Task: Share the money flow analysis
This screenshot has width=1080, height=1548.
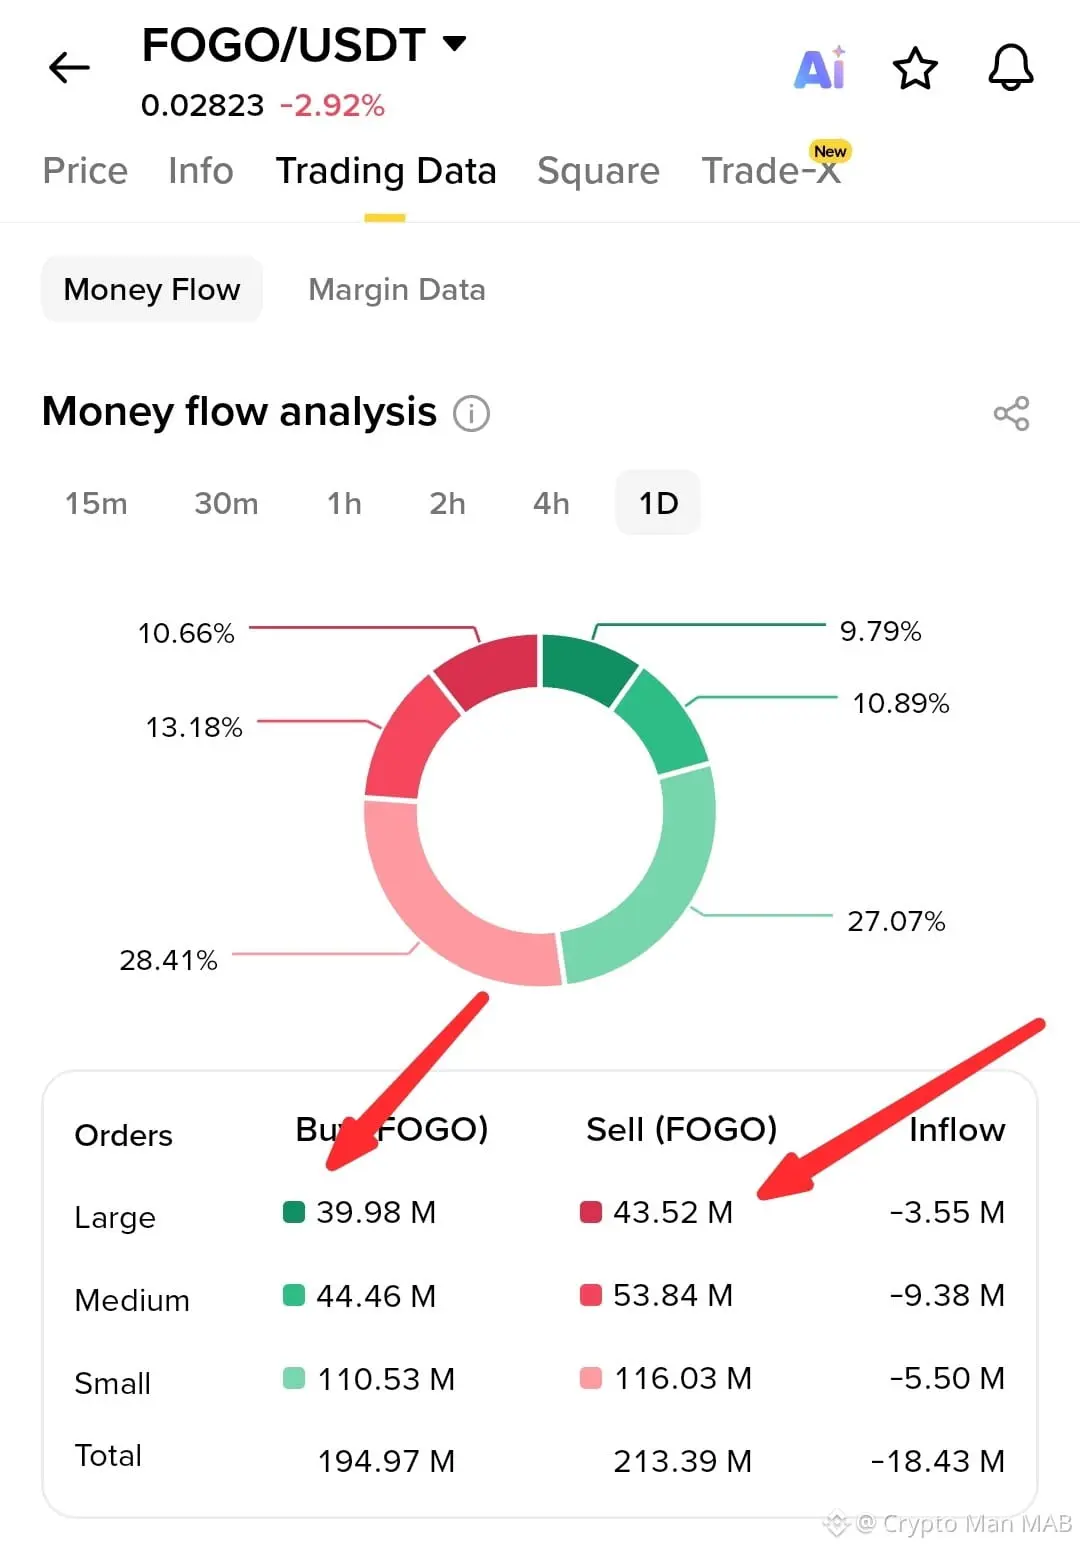Action: (x=1011, y=413)
